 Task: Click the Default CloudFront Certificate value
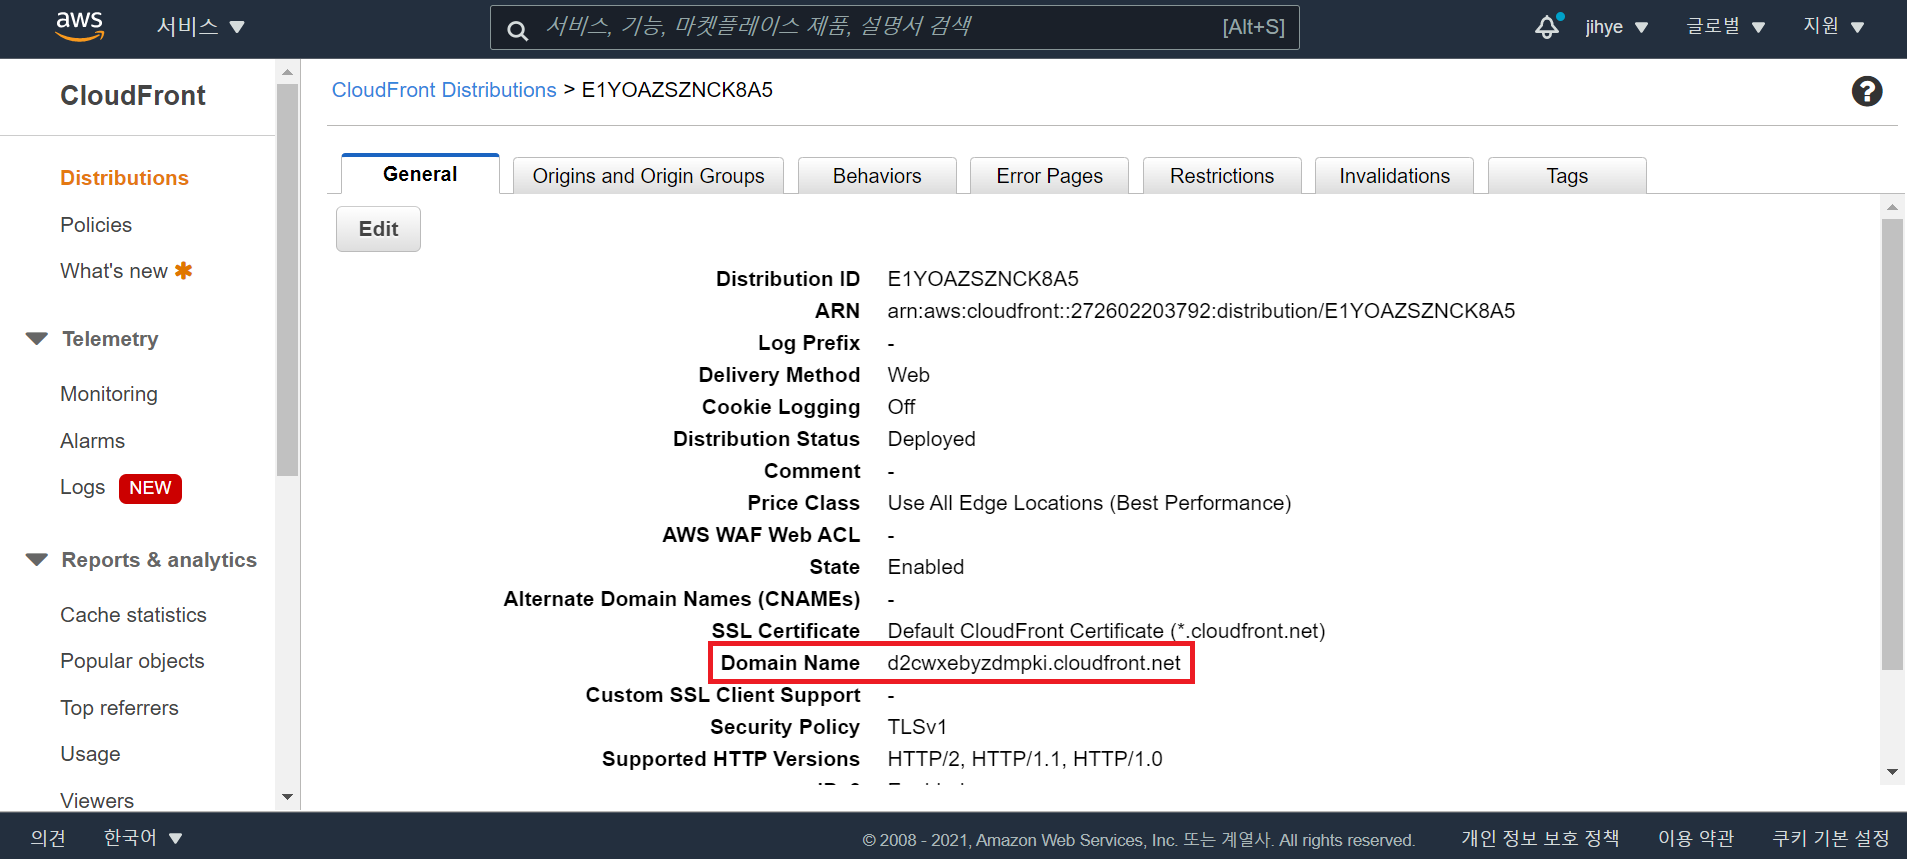(x=1106, y=631)
